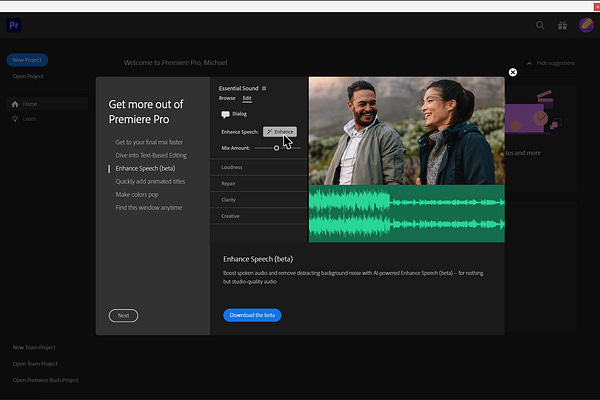
Task: Click the Home label in the sidebar
Action: (x=30, y=104)
